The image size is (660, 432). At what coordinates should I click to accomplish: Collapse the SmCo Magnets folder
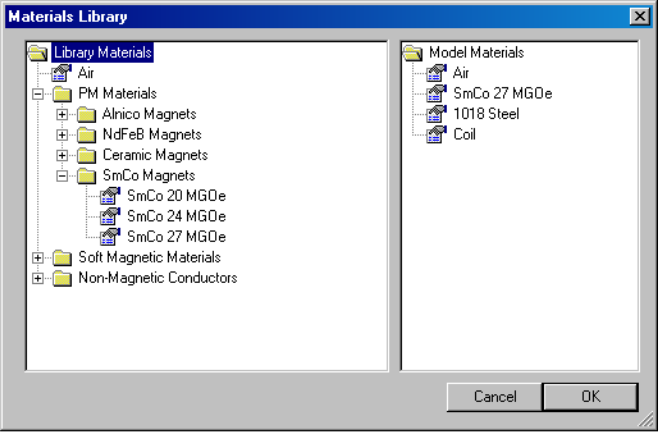pyautogui.click(x=62, y=176)
